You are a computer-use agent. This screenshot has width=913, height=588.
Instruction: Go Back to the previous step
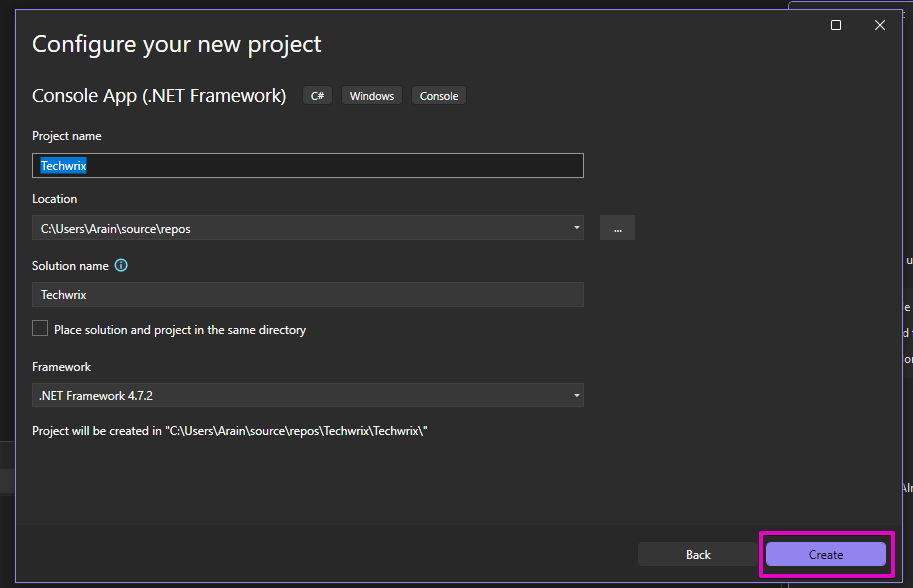pyautogui.click(x=698, y=554)
